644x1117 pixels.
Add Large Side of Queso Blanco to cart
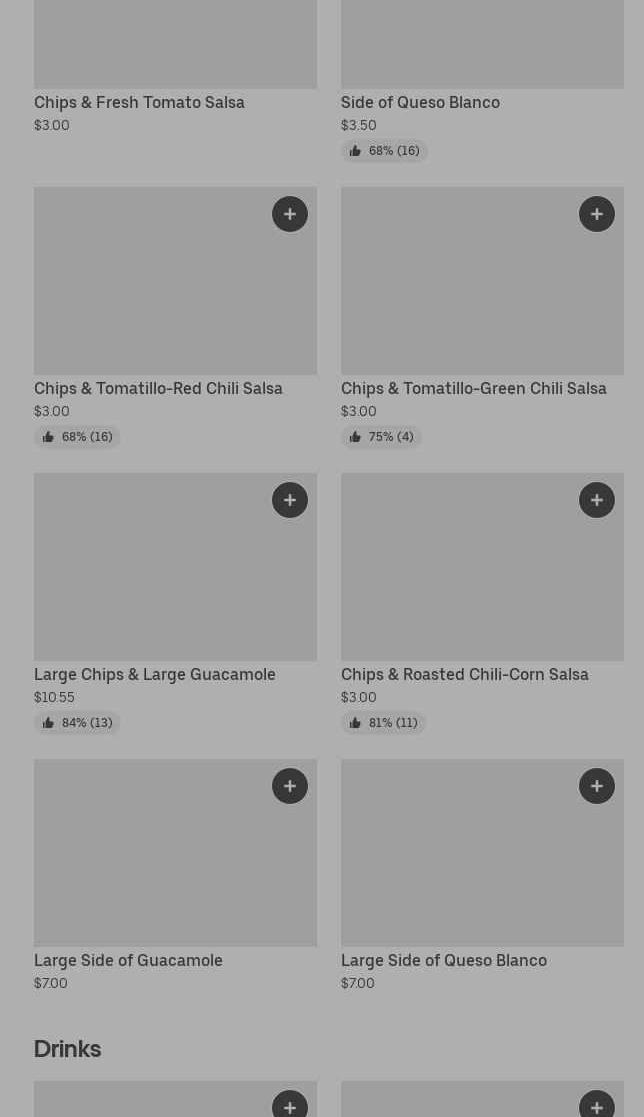click(x=597, y=786)
